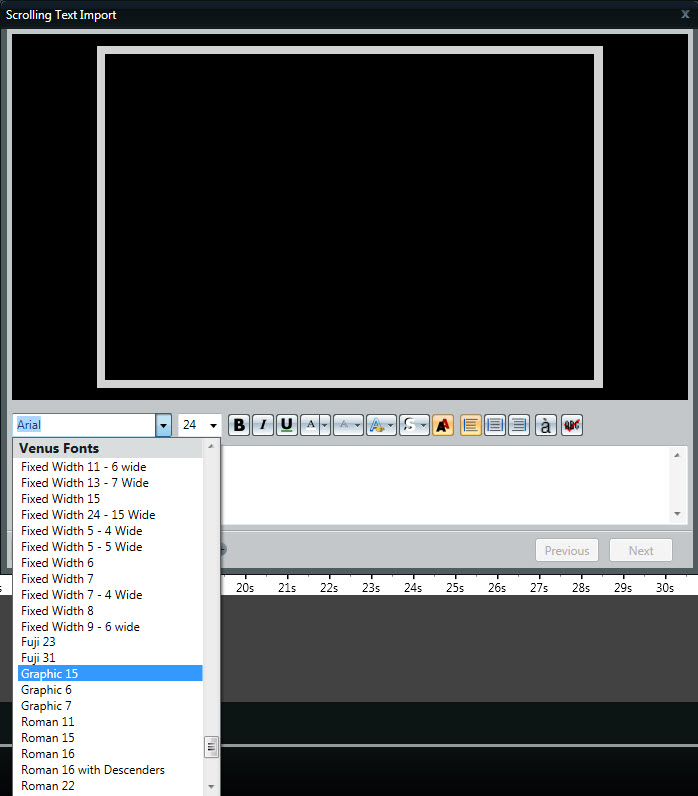Select the Fixed Width 6 font
Viewport: 698px width, 796px height.
click(x=110, y=562)
